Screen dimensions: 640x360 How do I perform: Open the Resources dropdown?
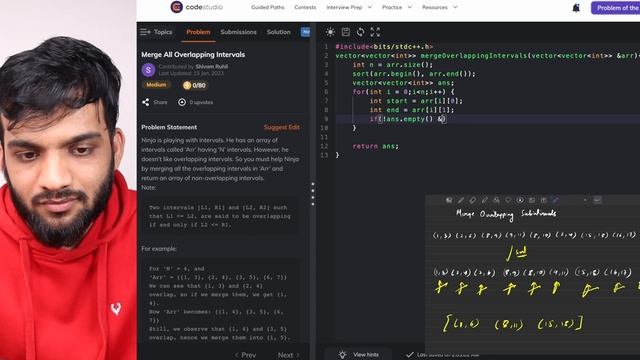(x=440, y=7)
